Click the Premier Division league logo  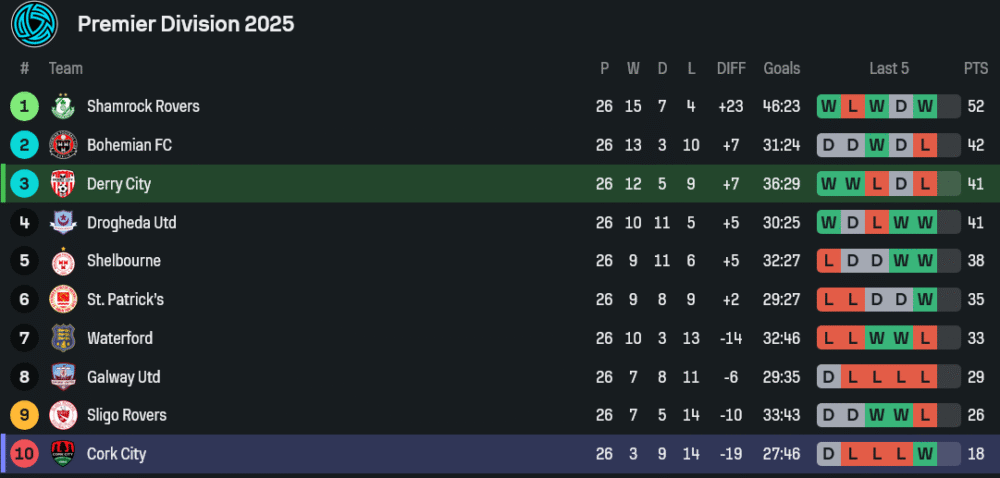pos(35,24)
